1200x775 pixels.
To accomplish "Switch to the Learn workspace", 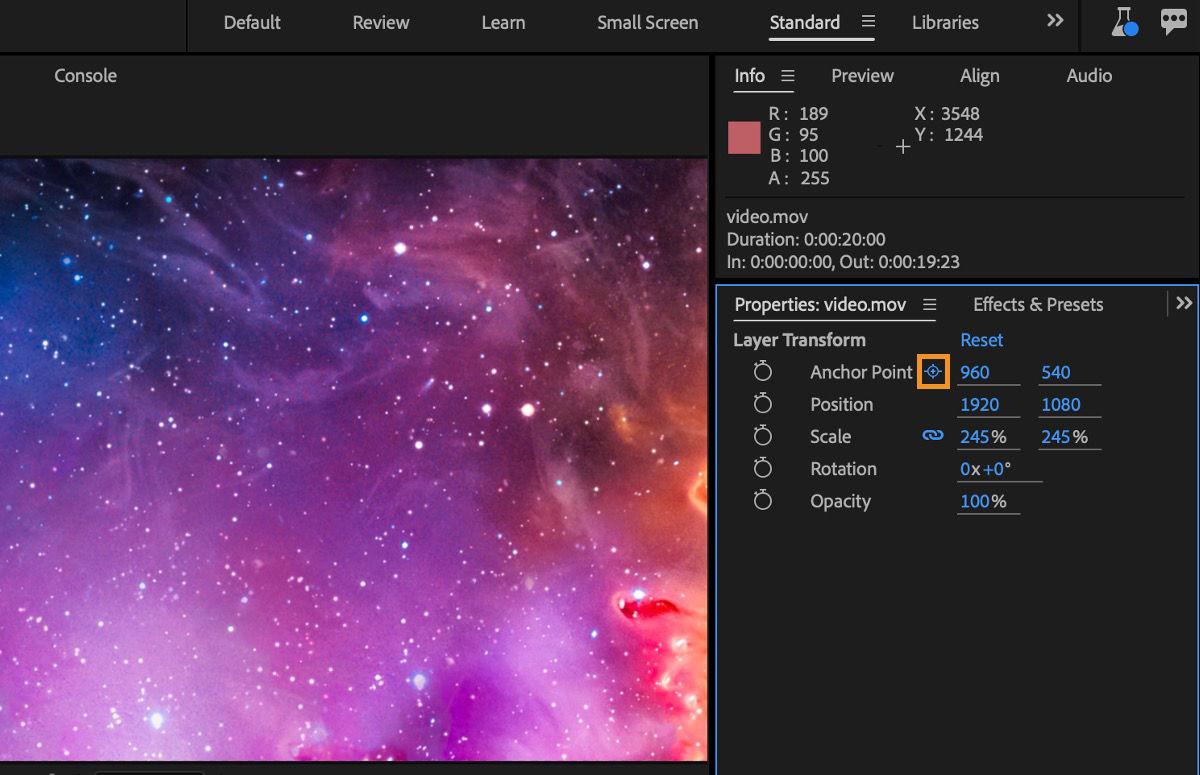I will 503,22.
